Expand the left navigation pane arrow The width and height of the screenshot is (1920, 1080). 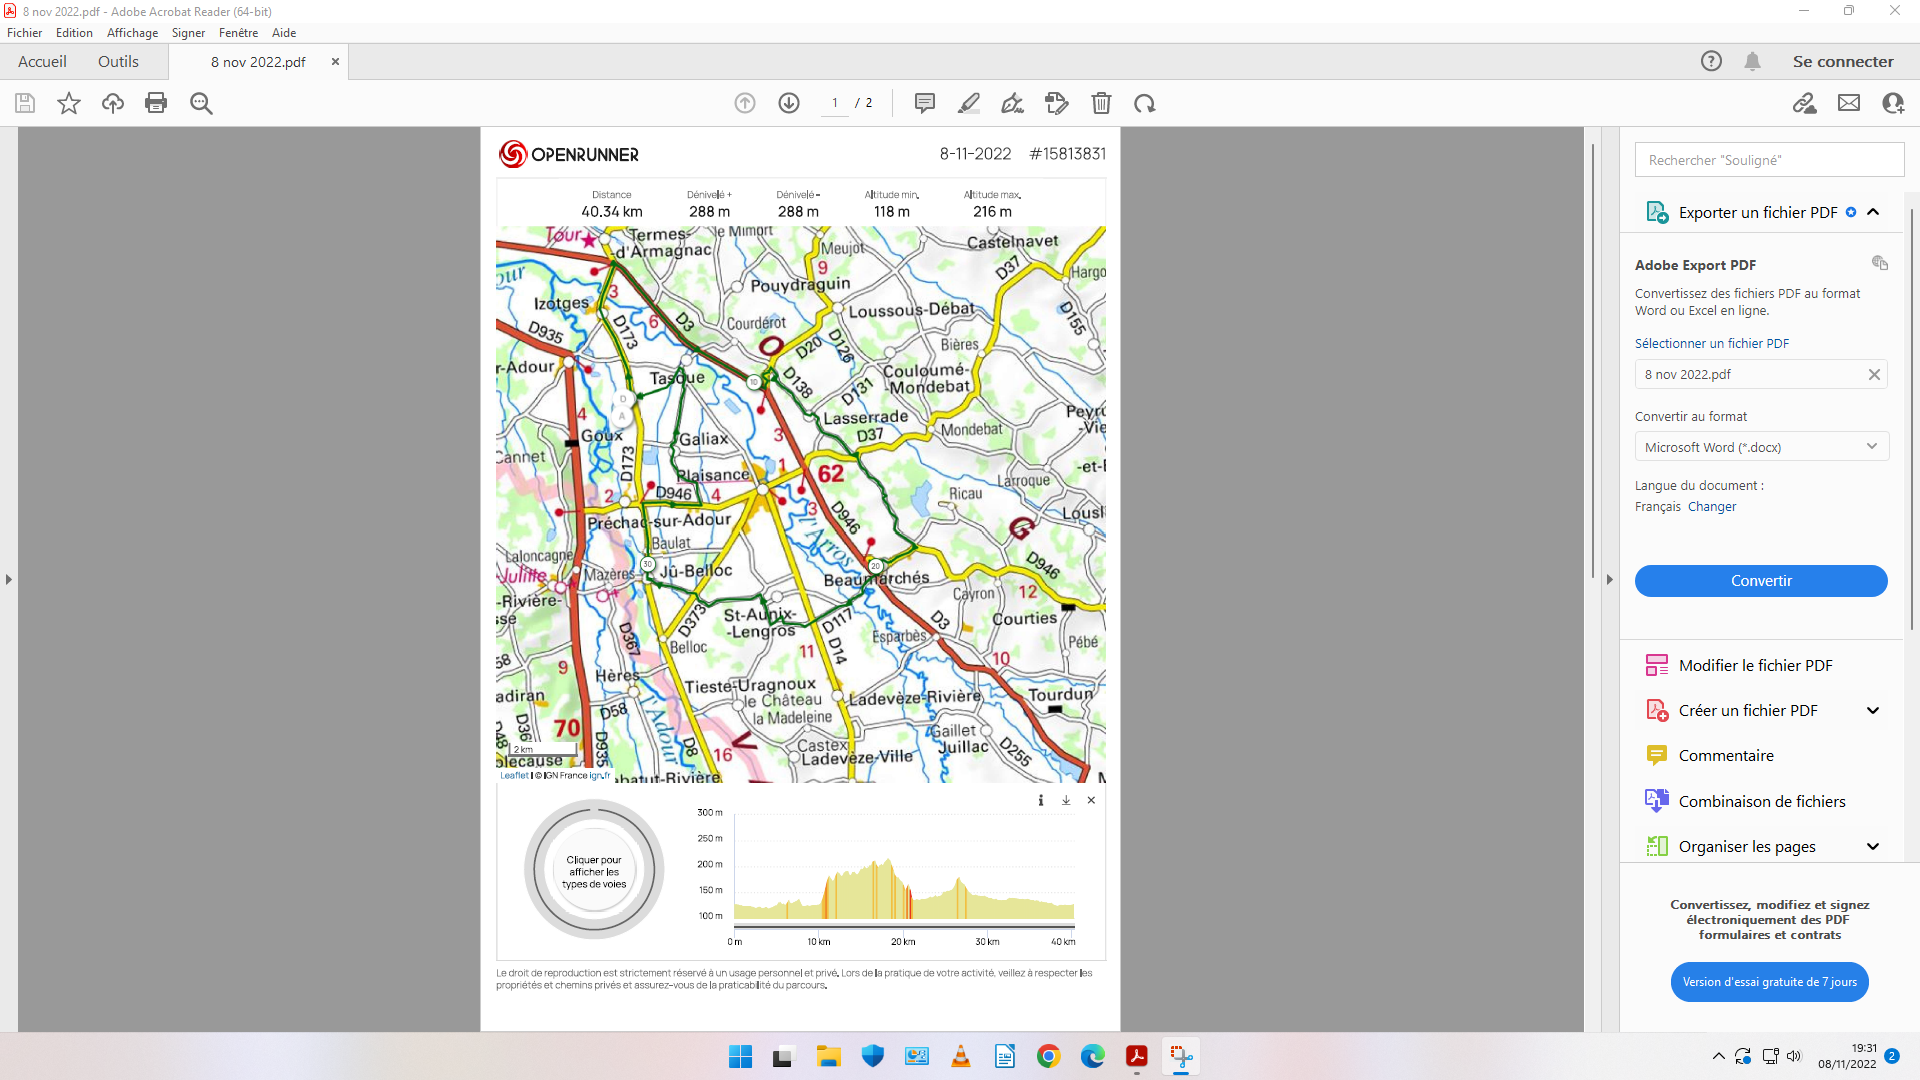click(9, 579)
